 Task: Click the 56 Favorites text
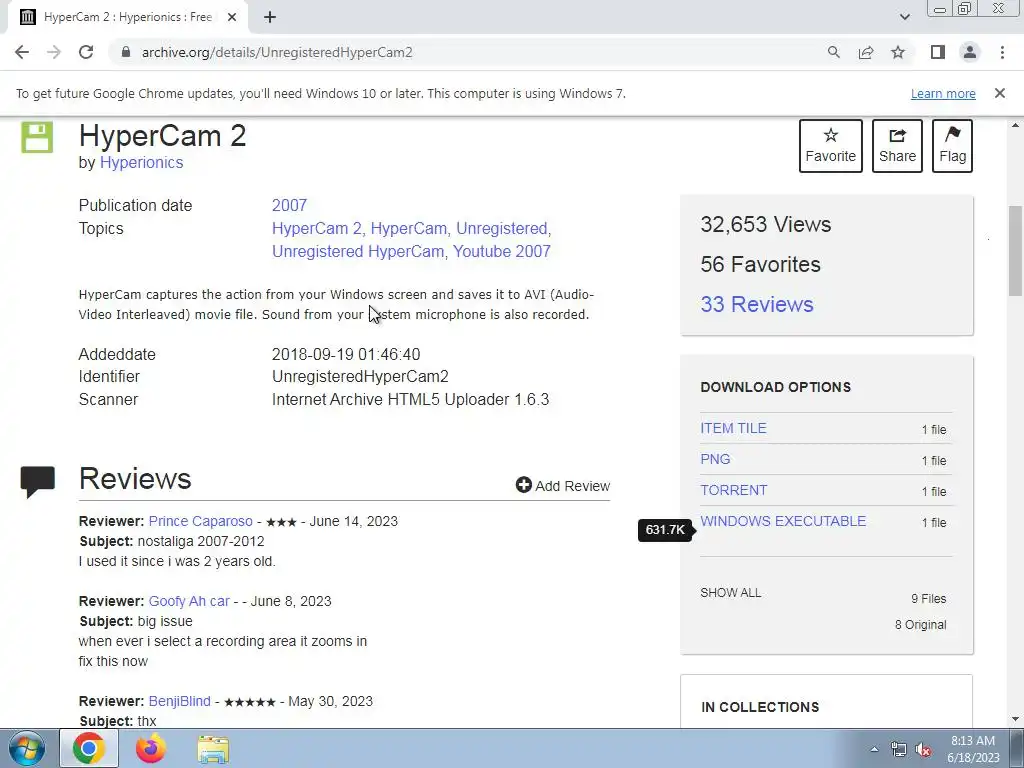click(760, 264)
